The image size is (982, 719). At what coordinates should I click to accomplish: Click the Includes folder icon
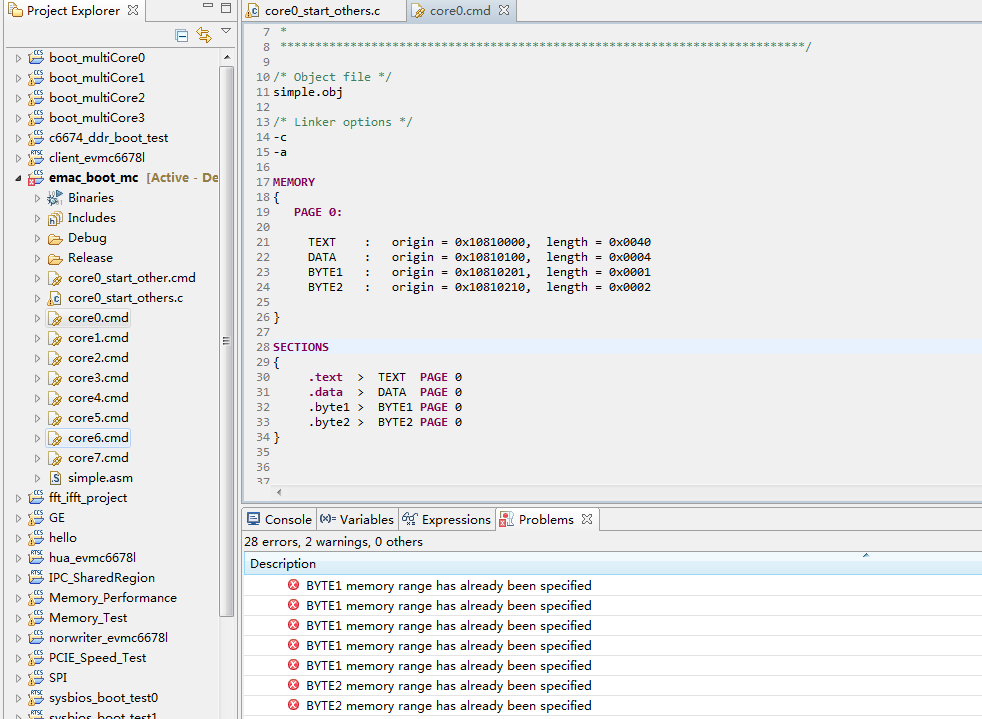coord(55,218)
